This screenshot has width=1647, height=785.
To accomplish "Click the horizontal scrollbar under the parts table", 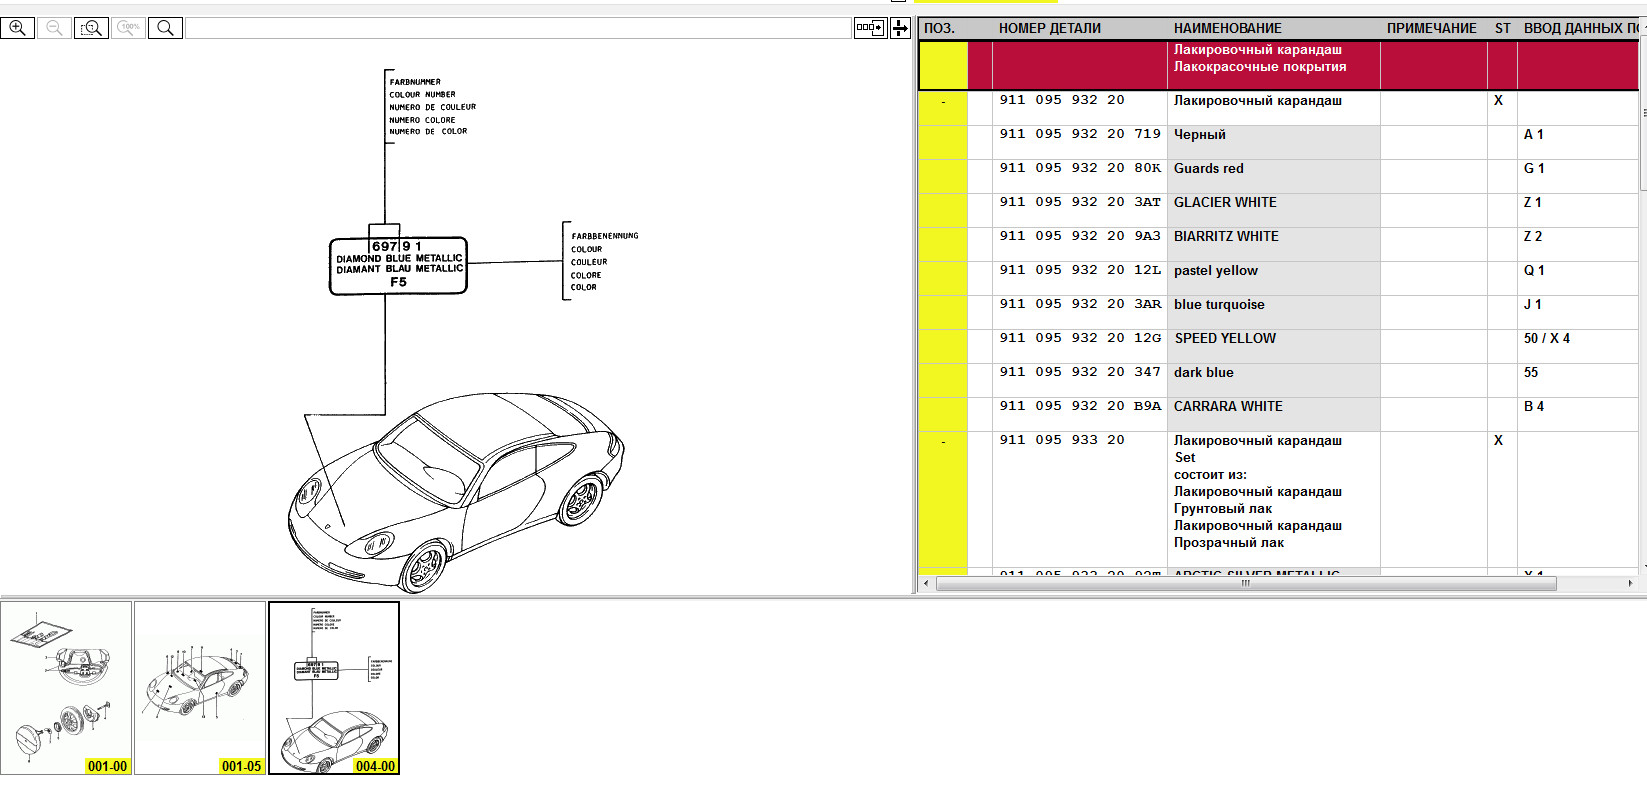I will 1246,583.
